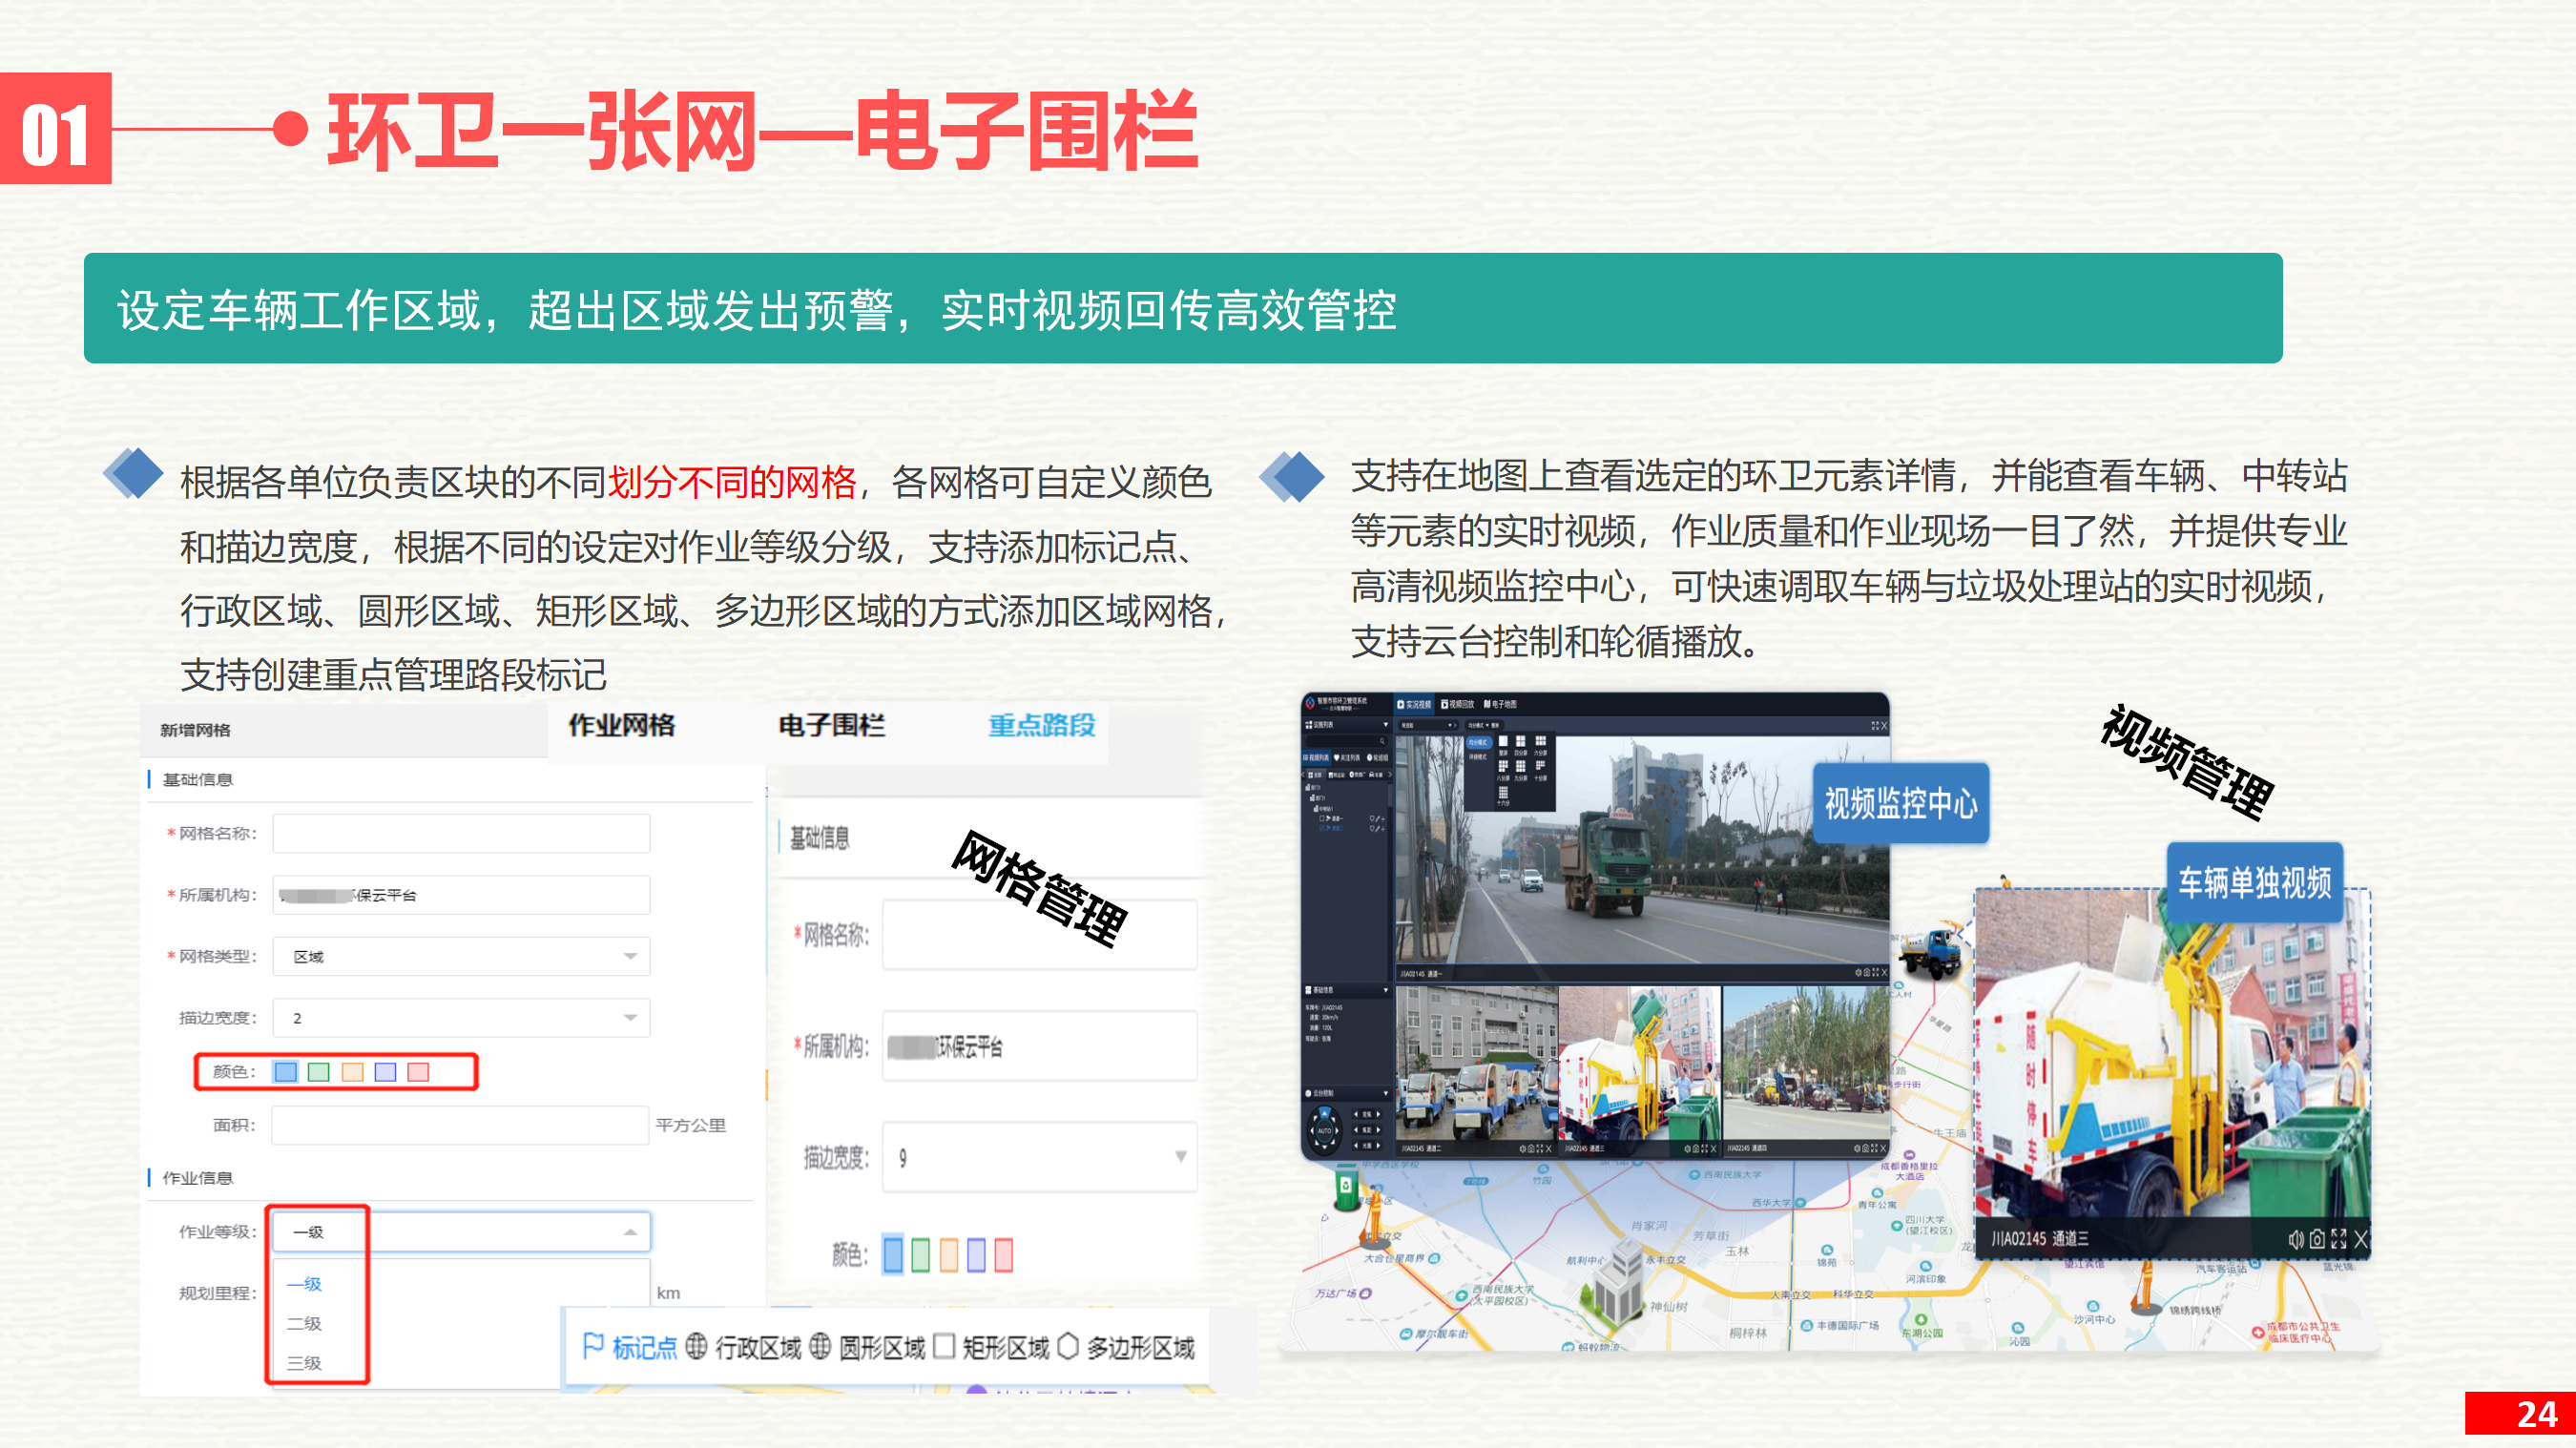
Task: Select 一级 in the 作业等级 list
Action: point(304,1284)
